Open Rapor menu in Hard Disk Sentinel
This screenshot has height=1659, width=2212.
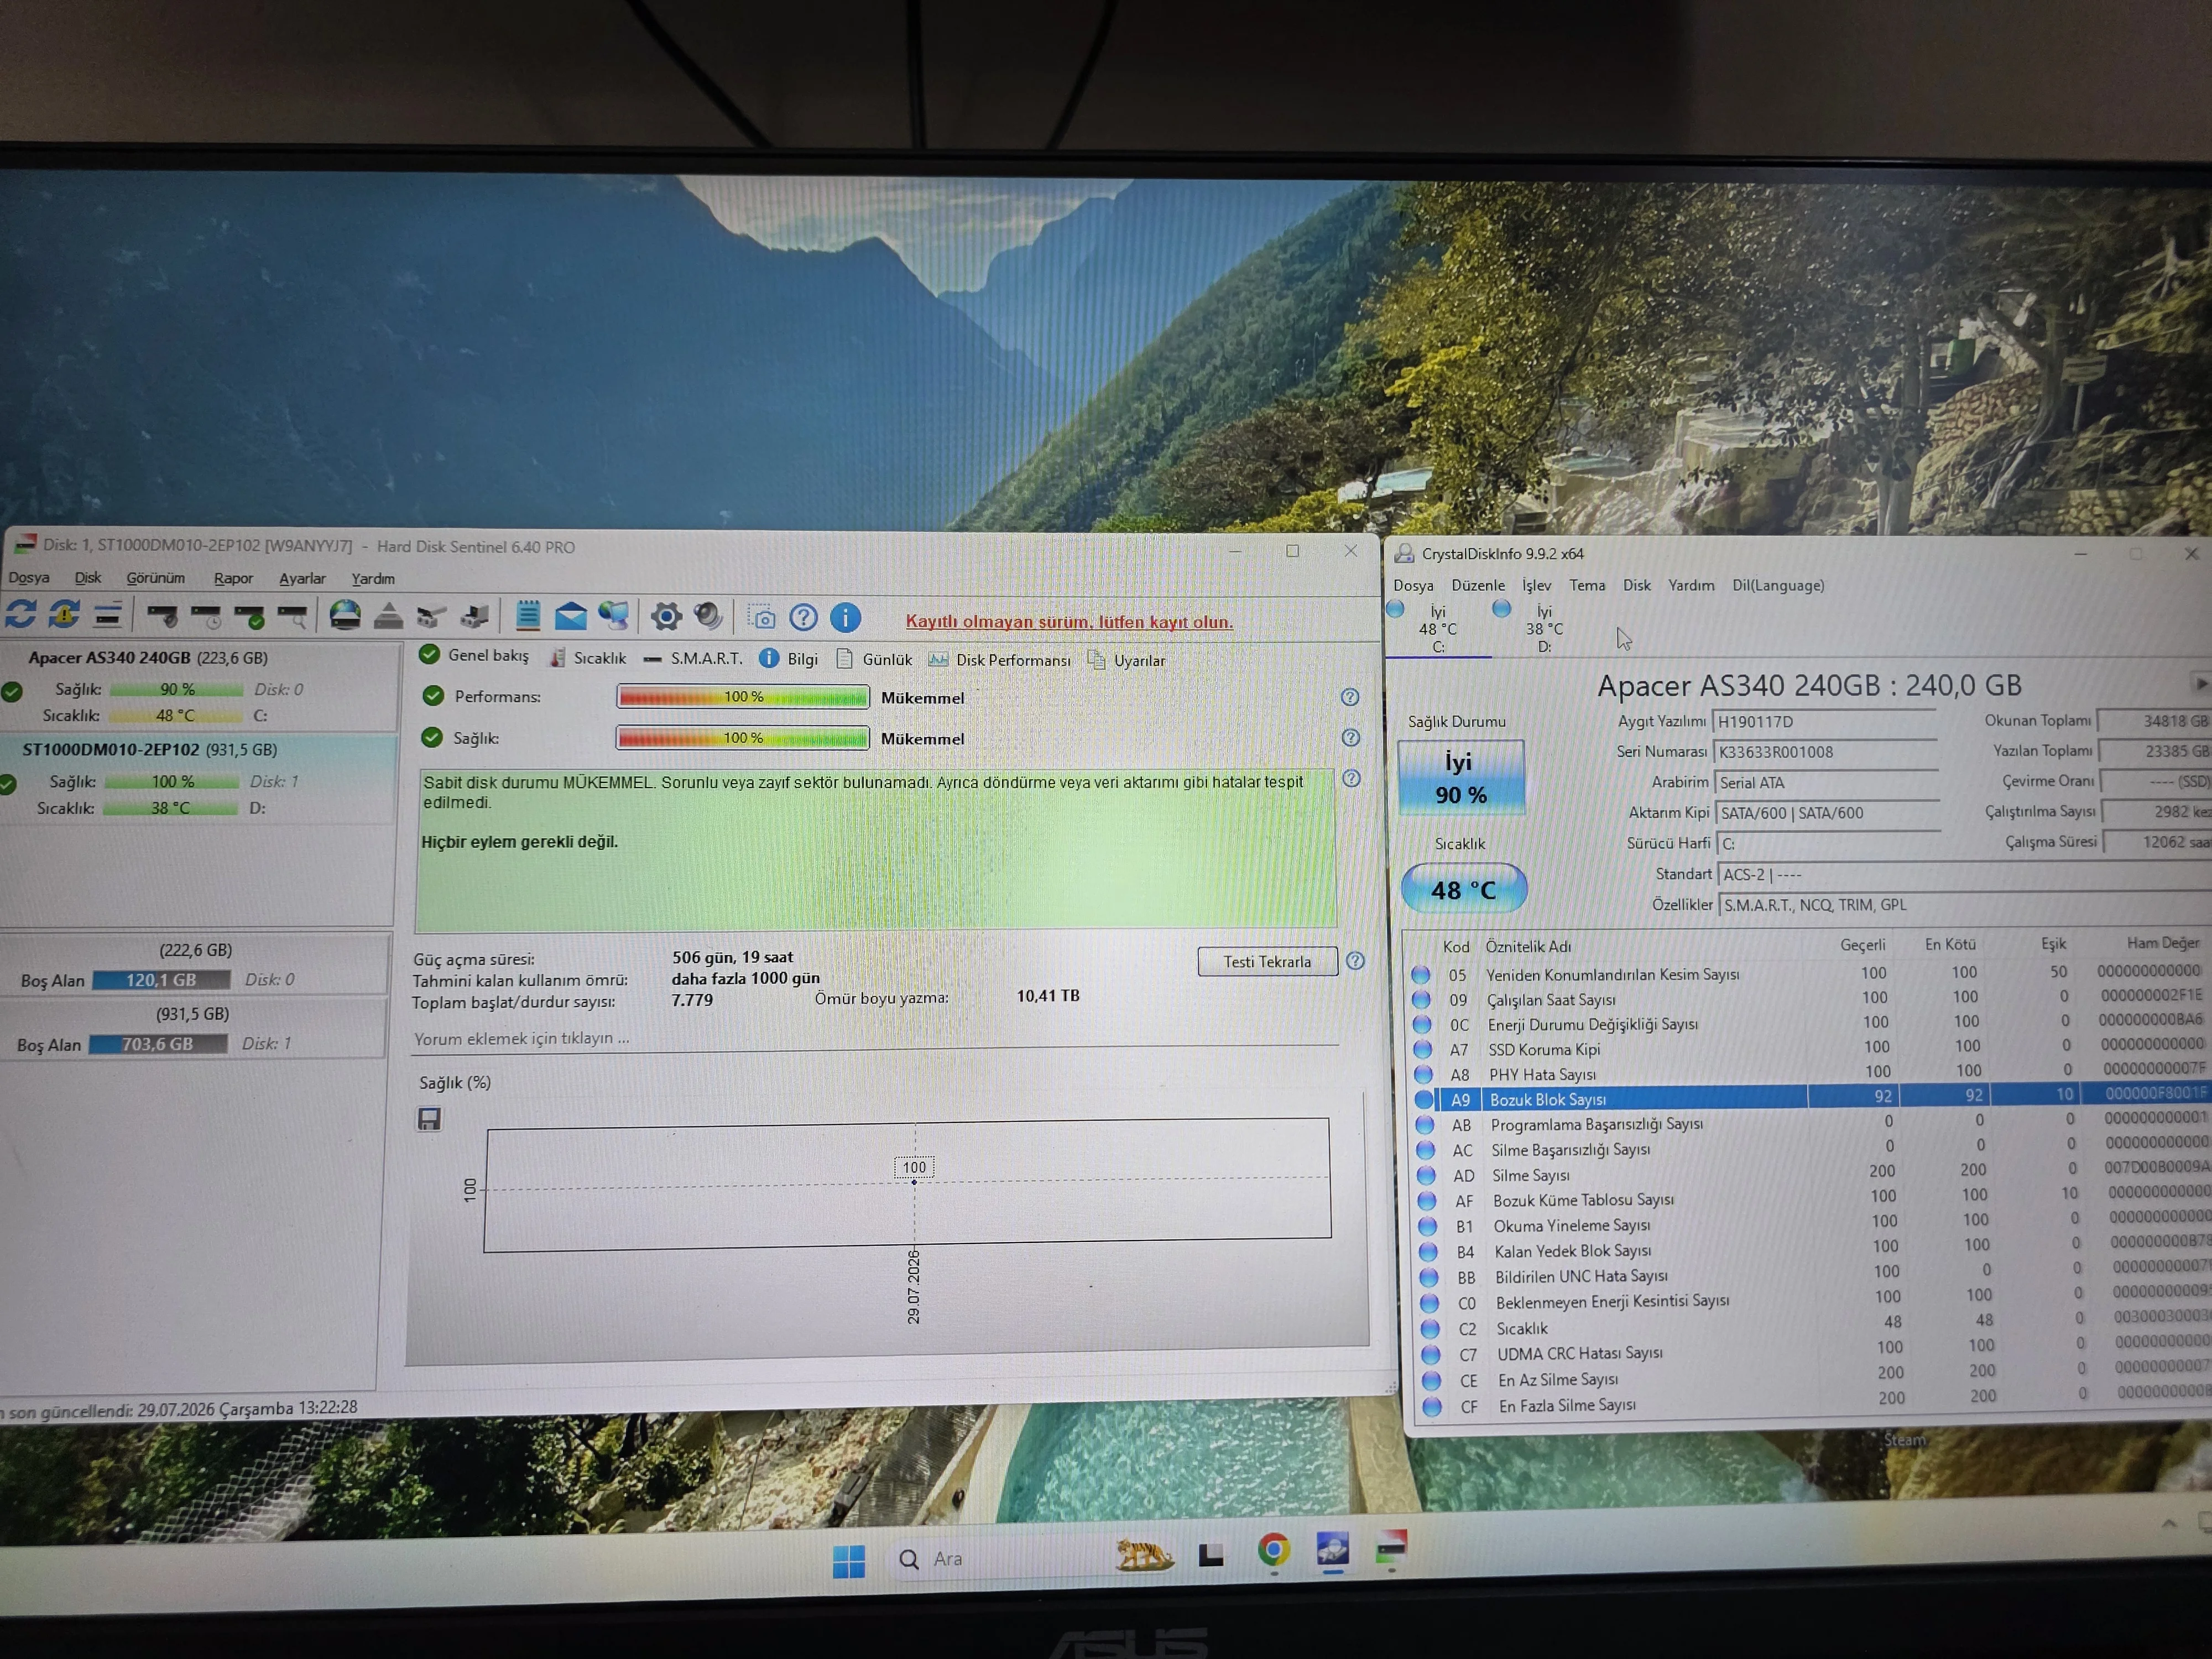point(233,578)
